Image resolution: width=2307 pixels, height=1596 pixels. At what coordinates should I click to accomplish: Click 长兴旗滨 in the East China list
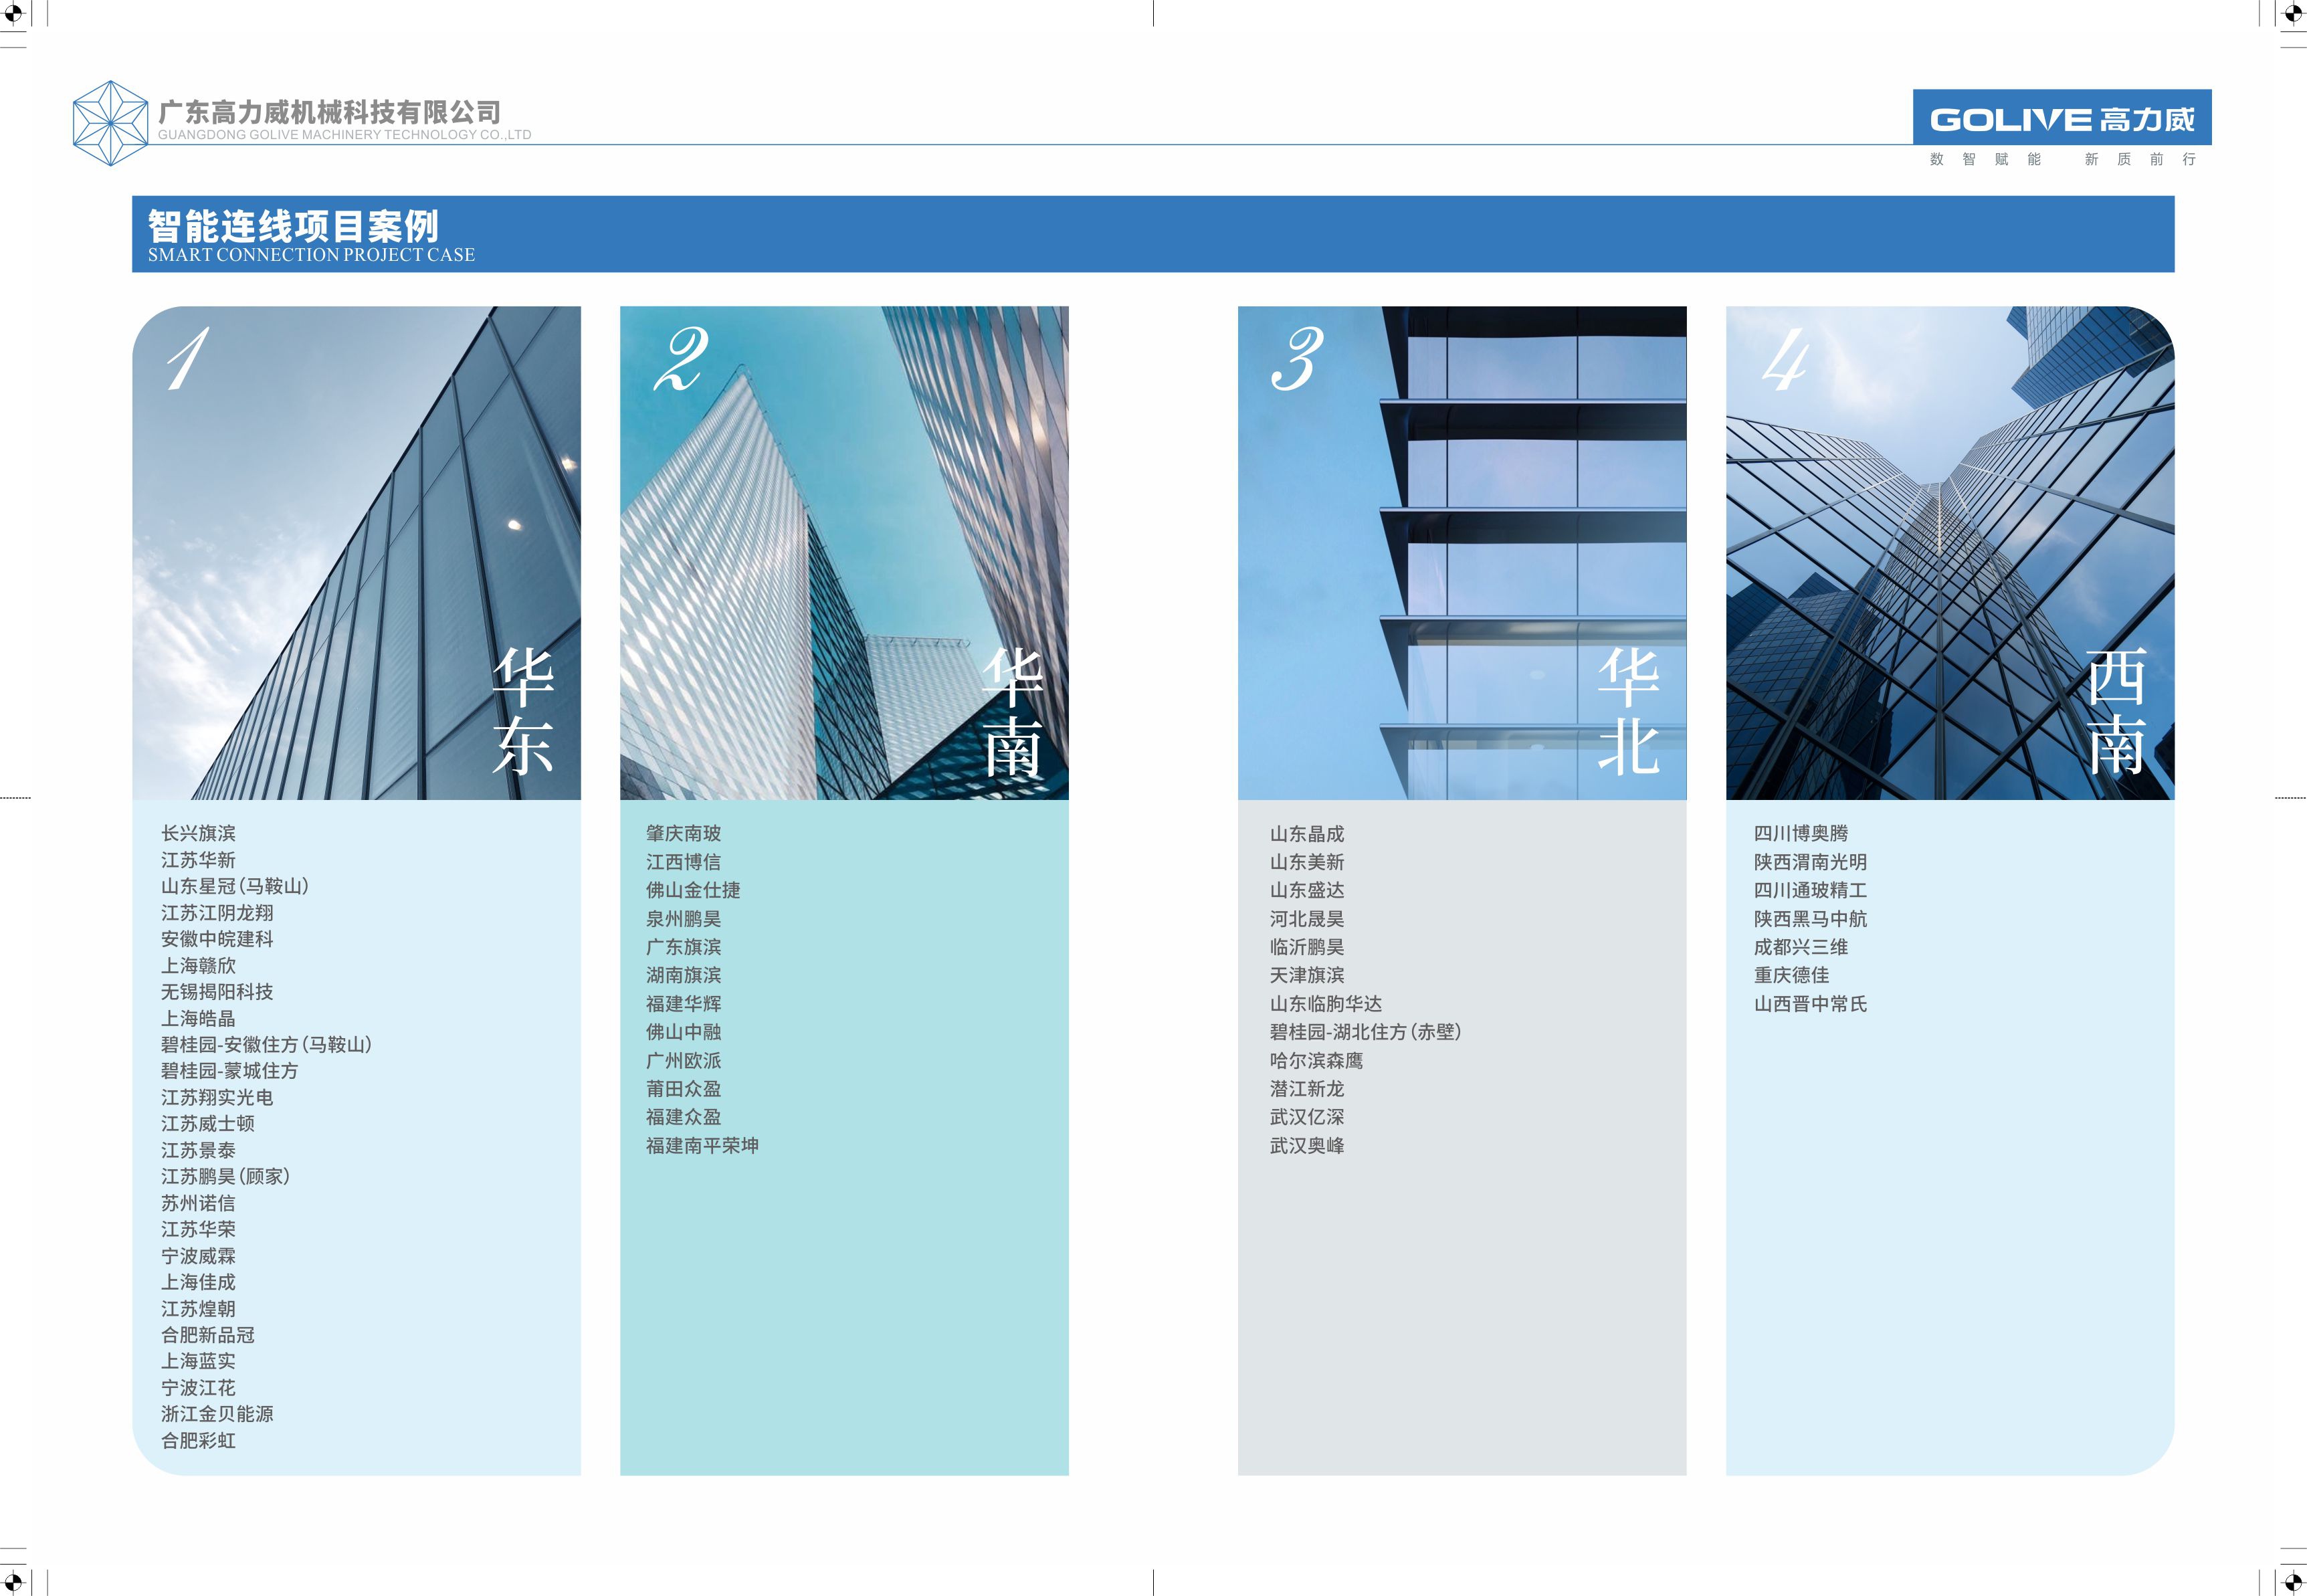198,833
